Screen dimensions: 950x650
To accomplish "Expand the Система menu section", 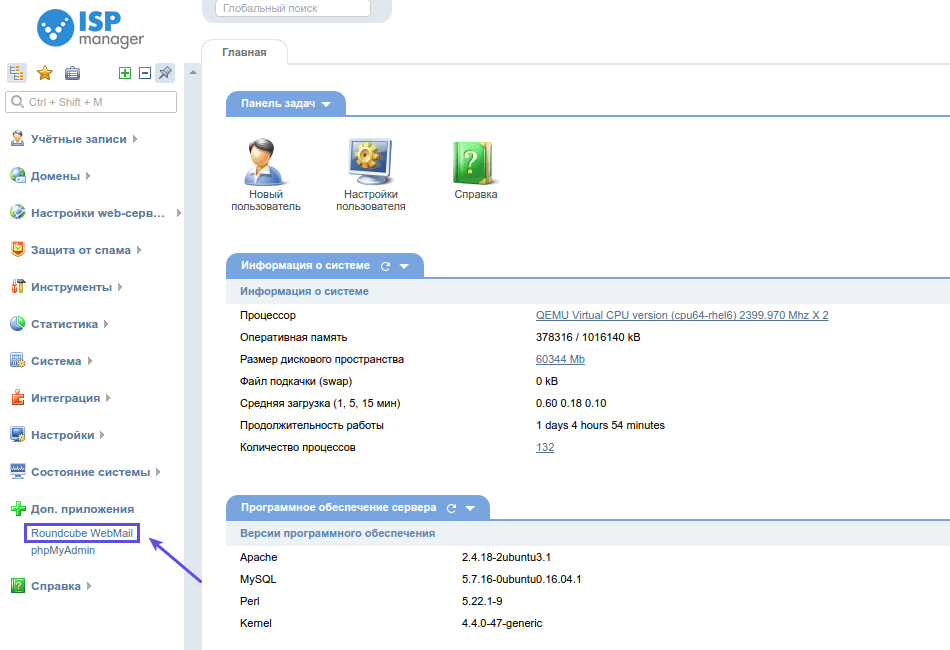I will point(90,360).
